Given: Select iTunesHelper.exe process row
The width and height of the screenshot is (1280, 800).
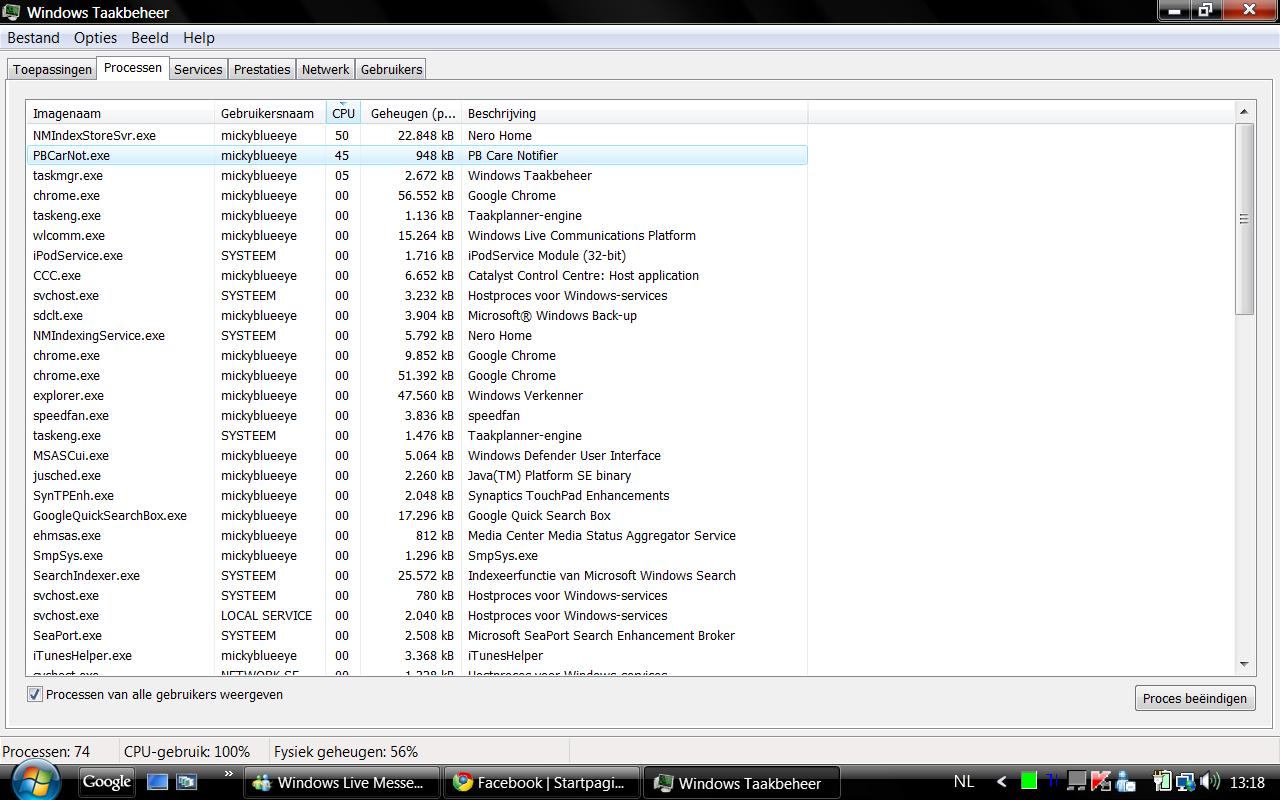Looking at the screenshot, I should click(x=417, y=655).
